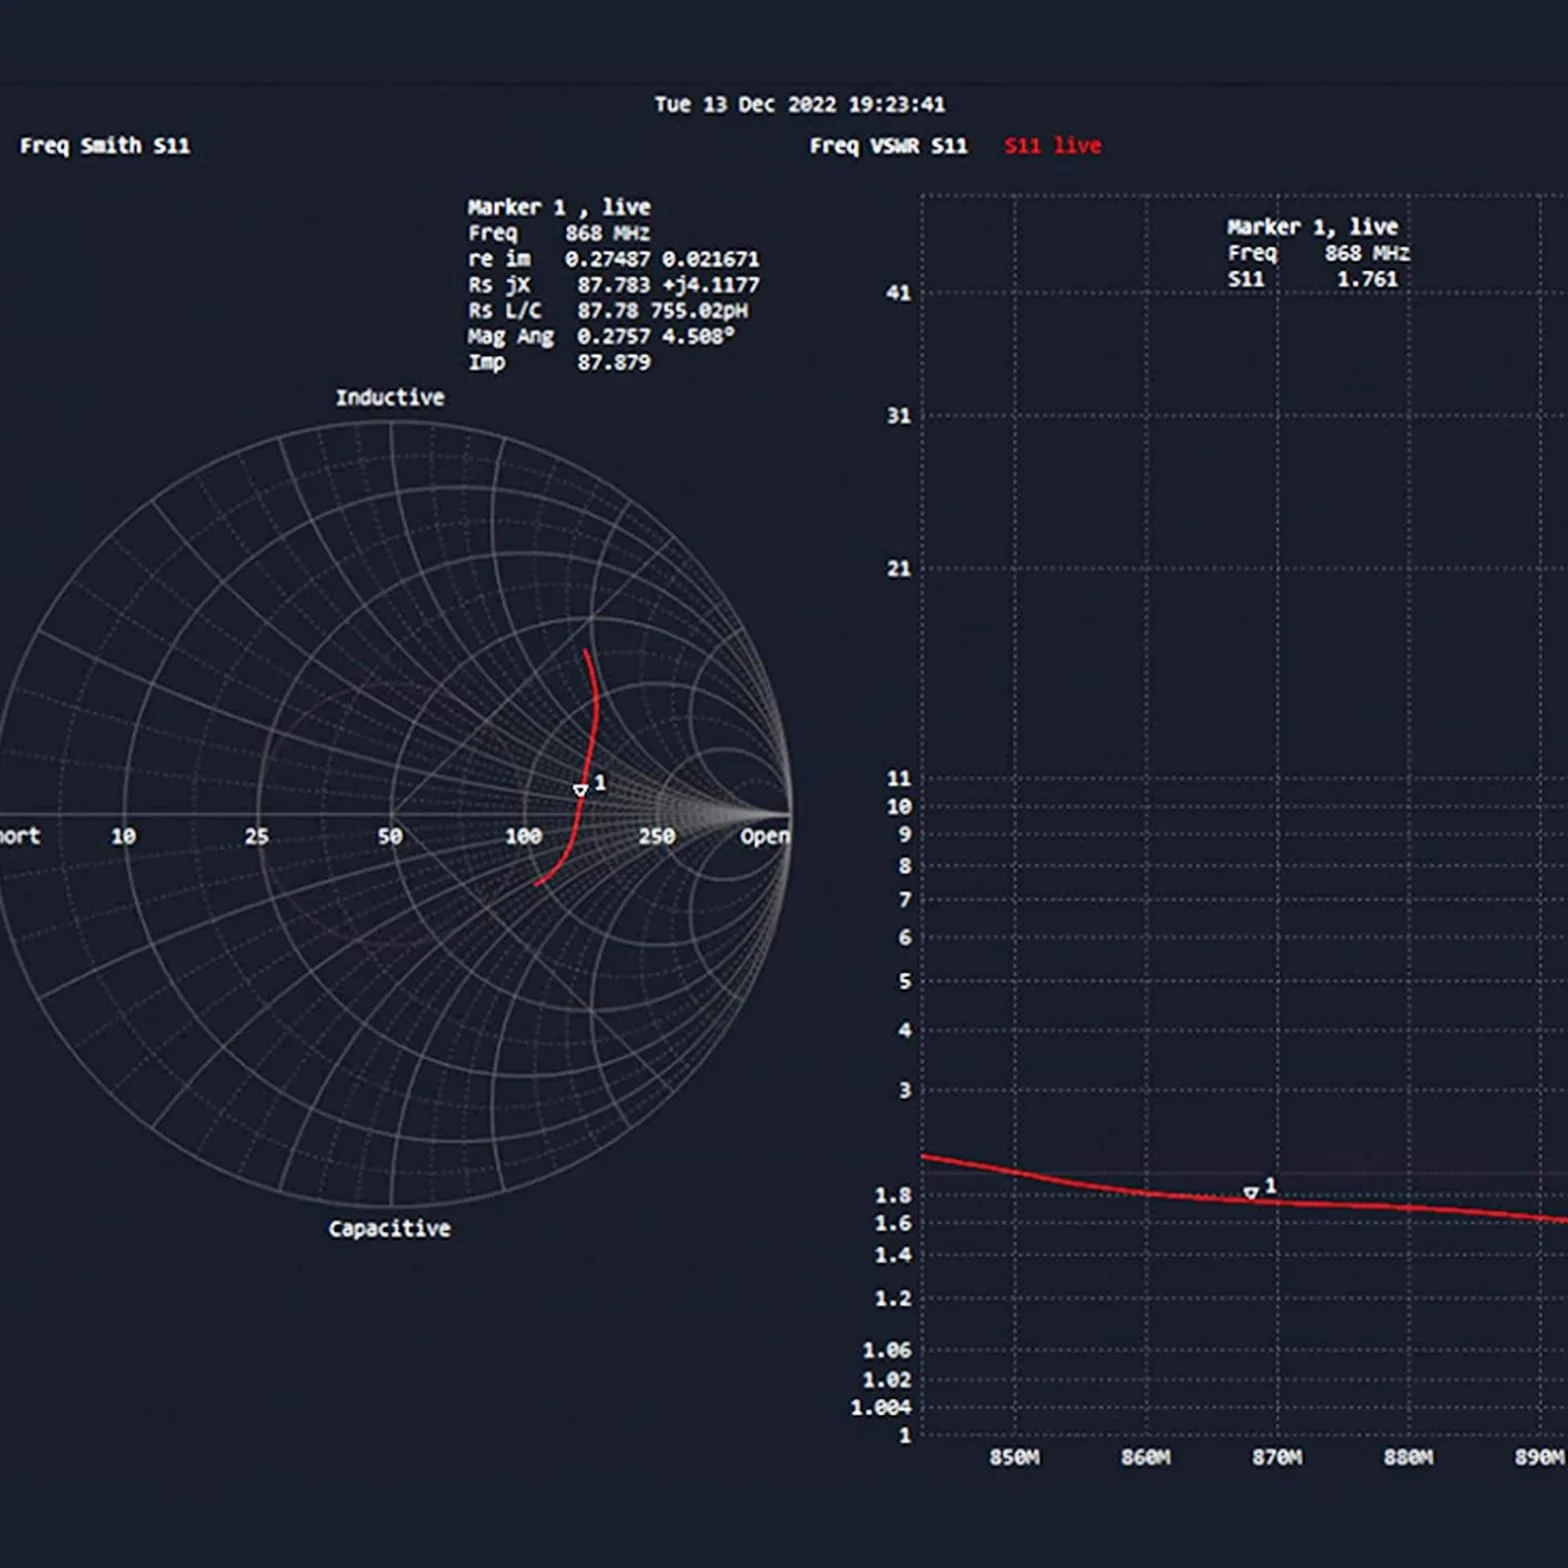Image resolution: width=1568 pixels, height=1568 pixels.
Task: Click the 'Open' label on the Smith chart
Action: point(765,836)
